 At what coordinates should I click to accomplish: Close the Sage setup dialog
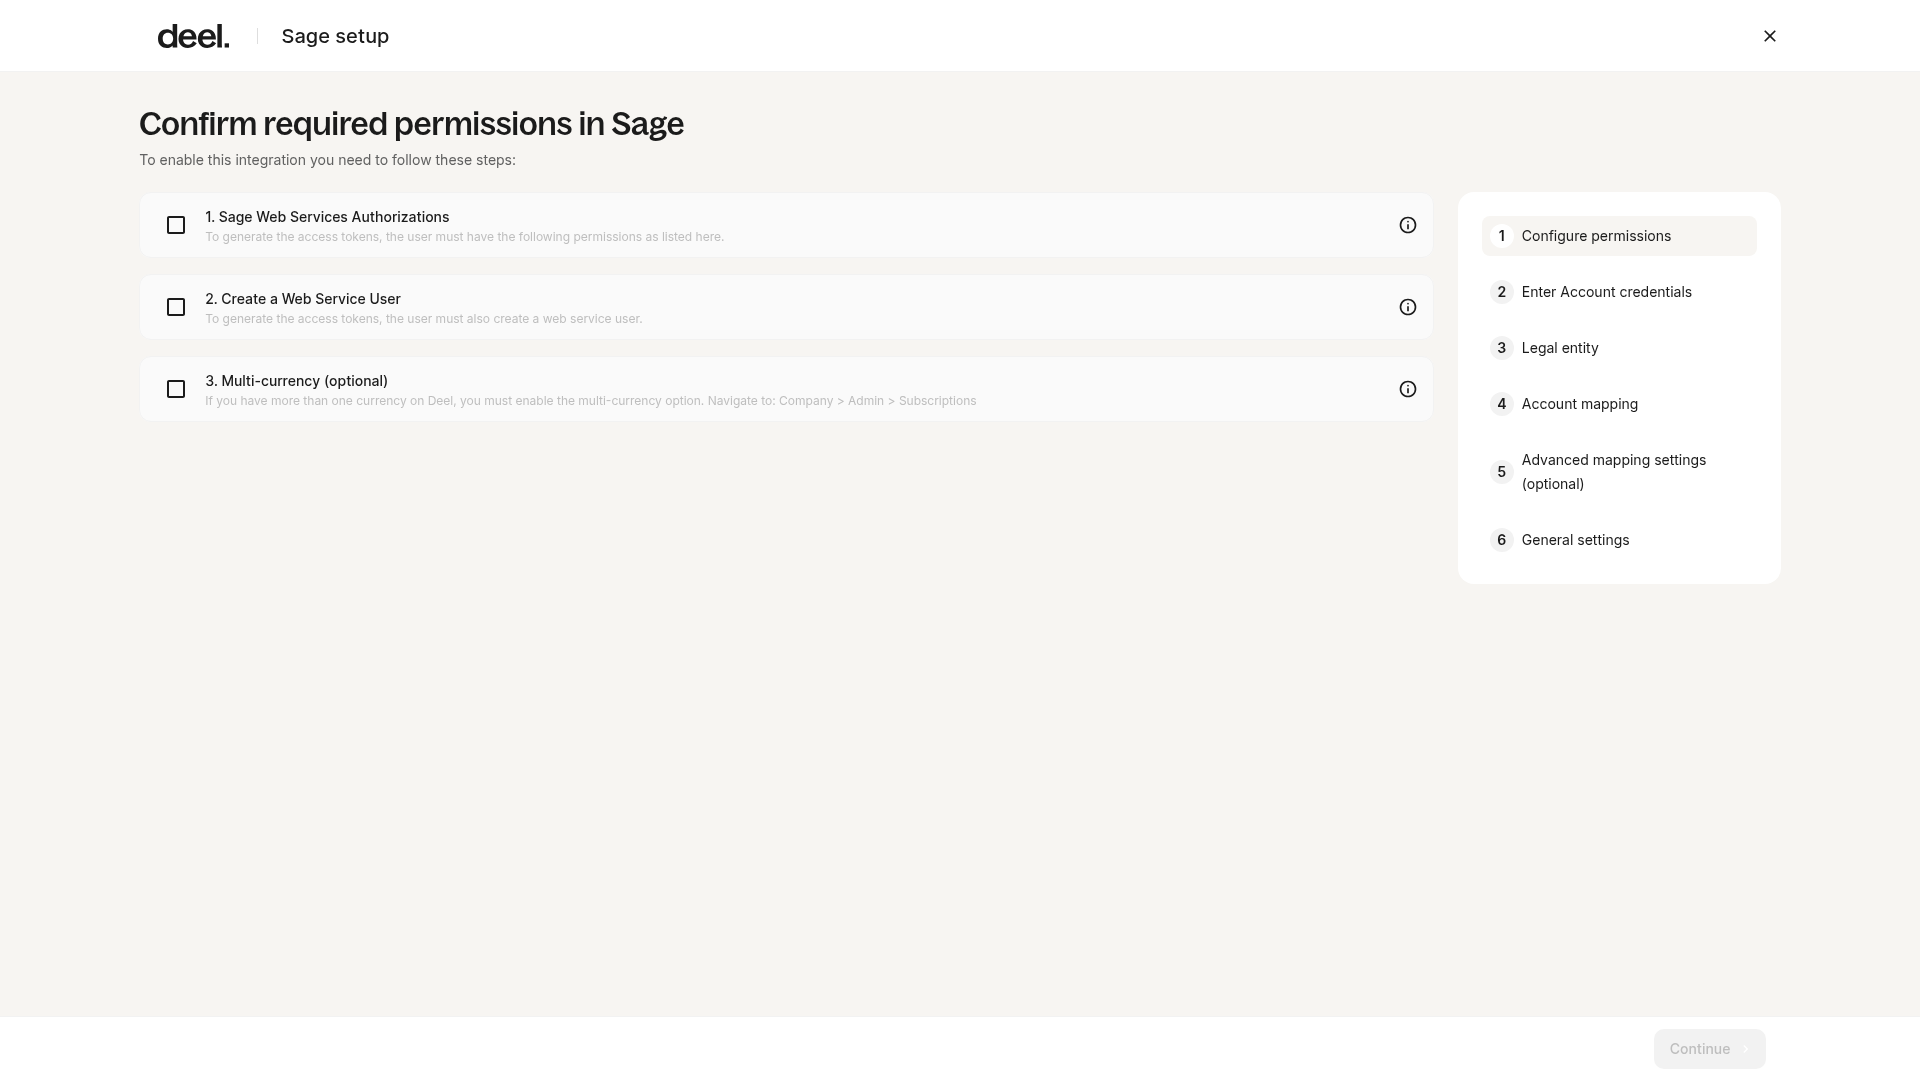1769,36
